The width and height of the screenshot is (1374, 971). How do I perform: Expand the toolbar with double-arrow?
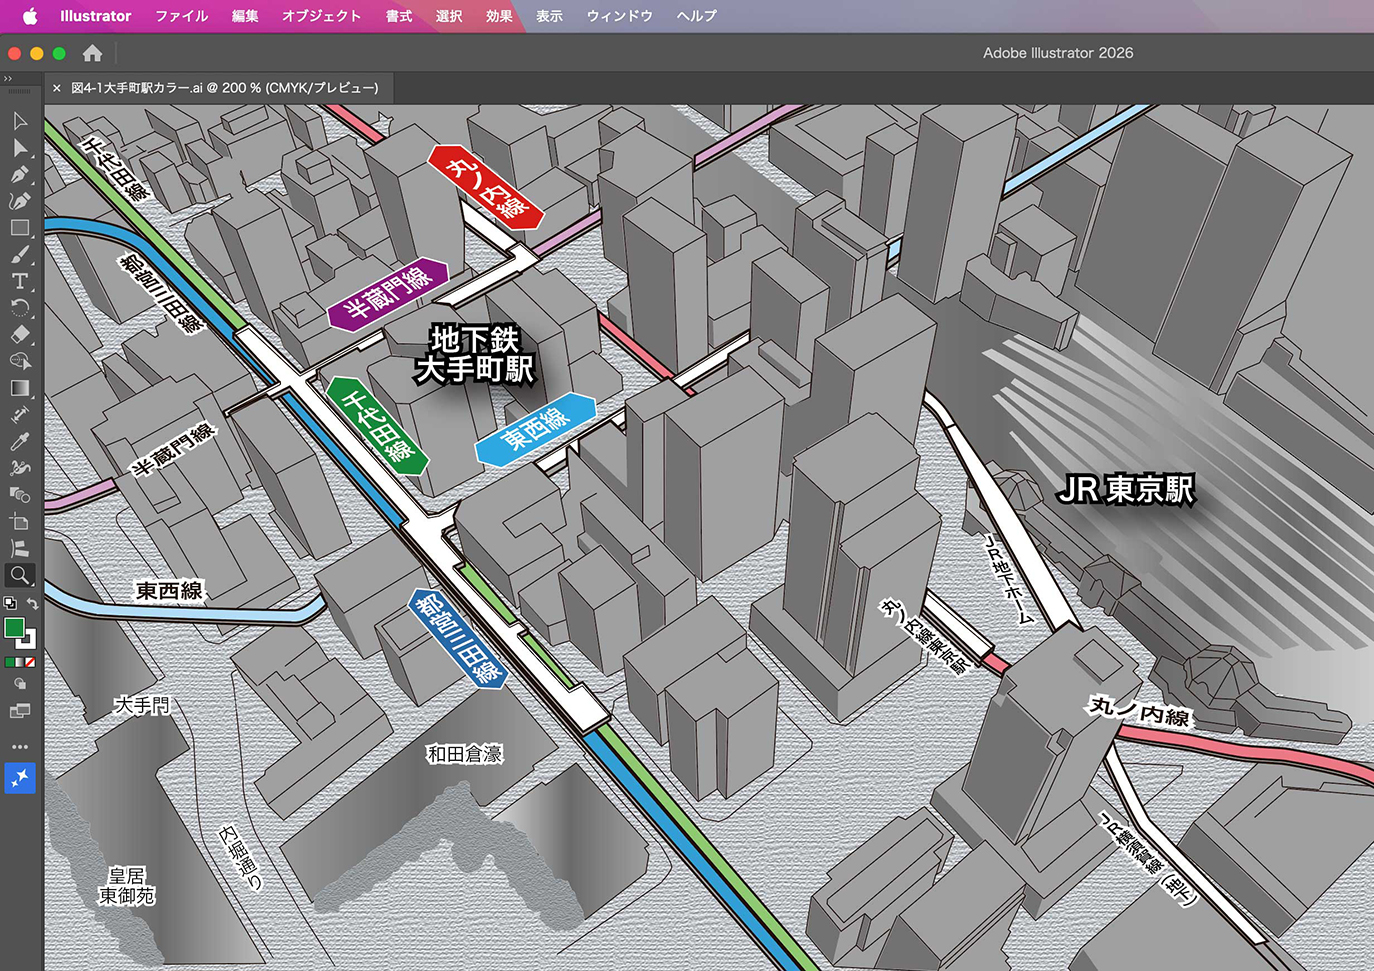tap(8, 78)
